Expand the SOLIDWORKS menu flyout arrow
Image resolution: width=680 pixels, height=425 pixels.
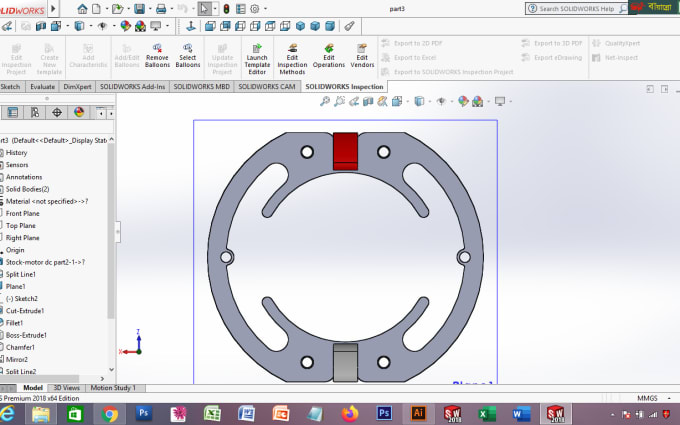[x=53, y=8]
